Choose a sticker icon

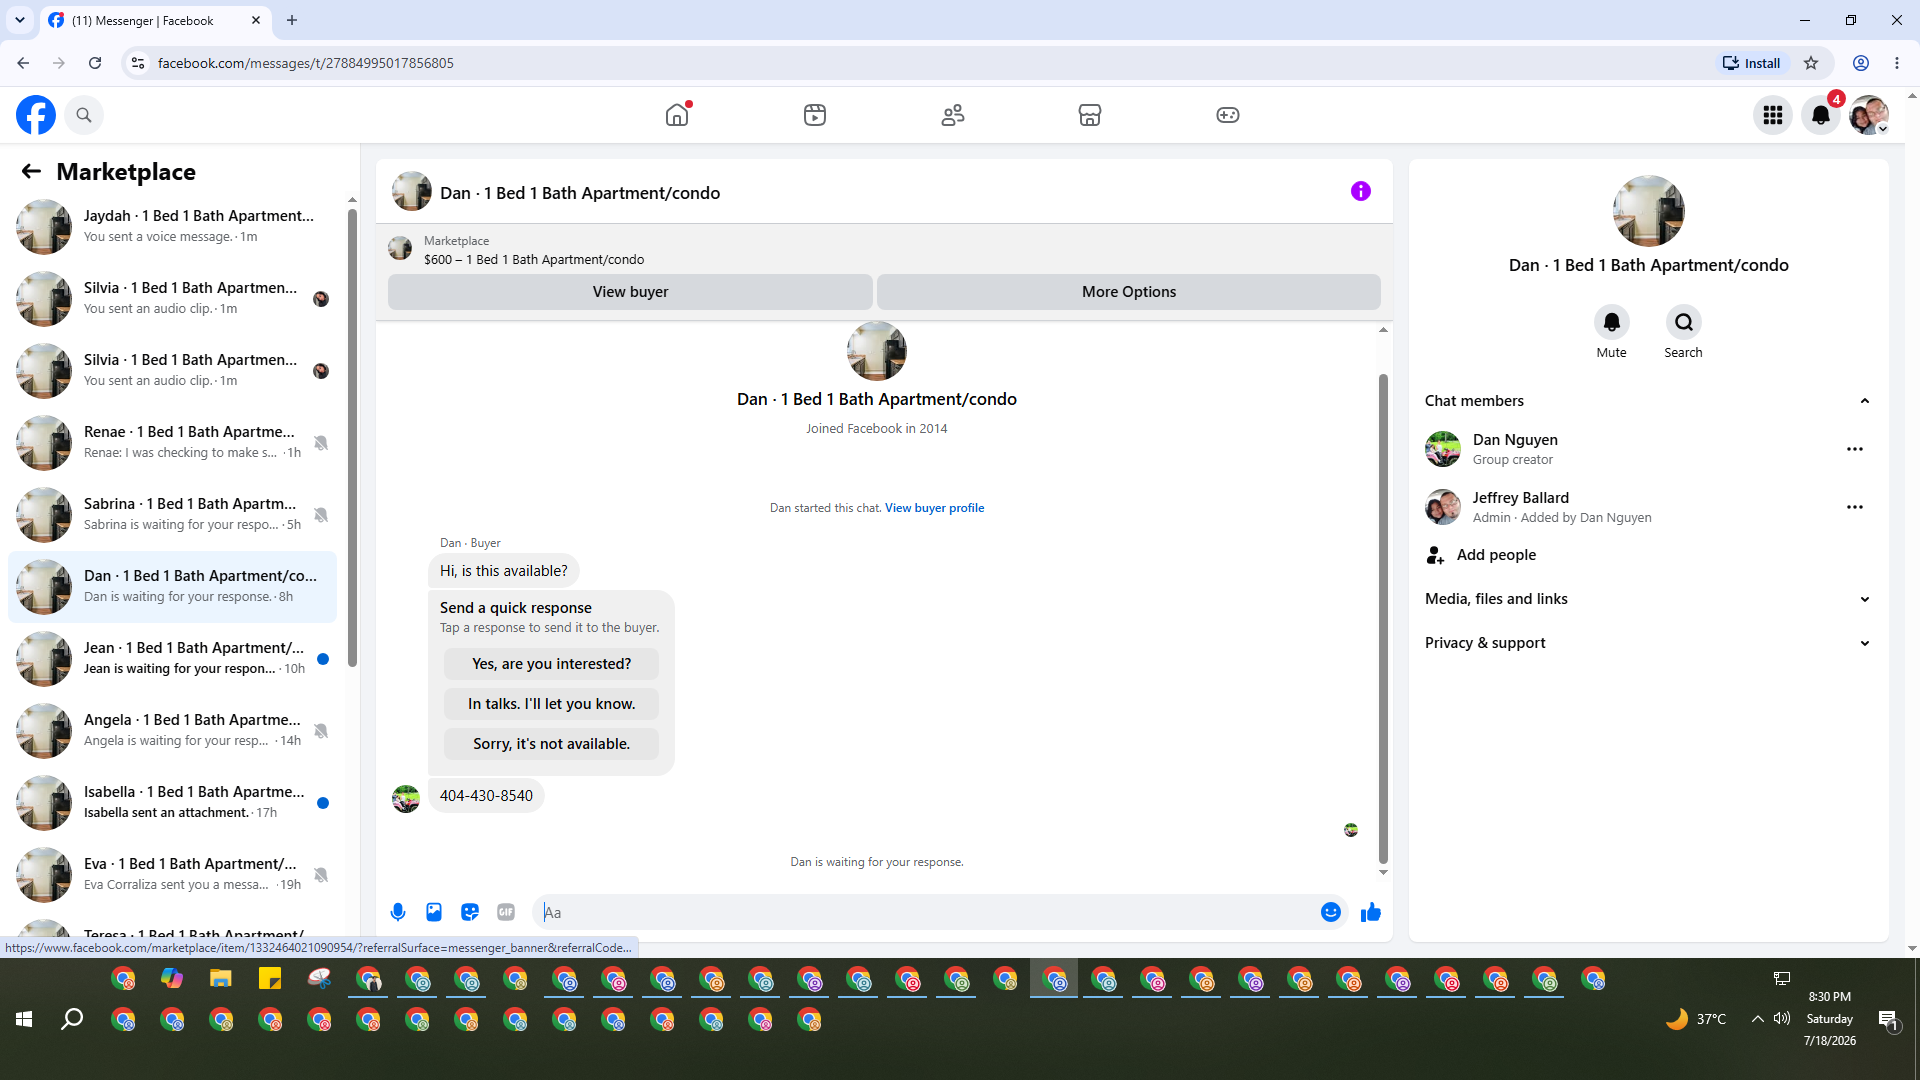coord(470,912)
